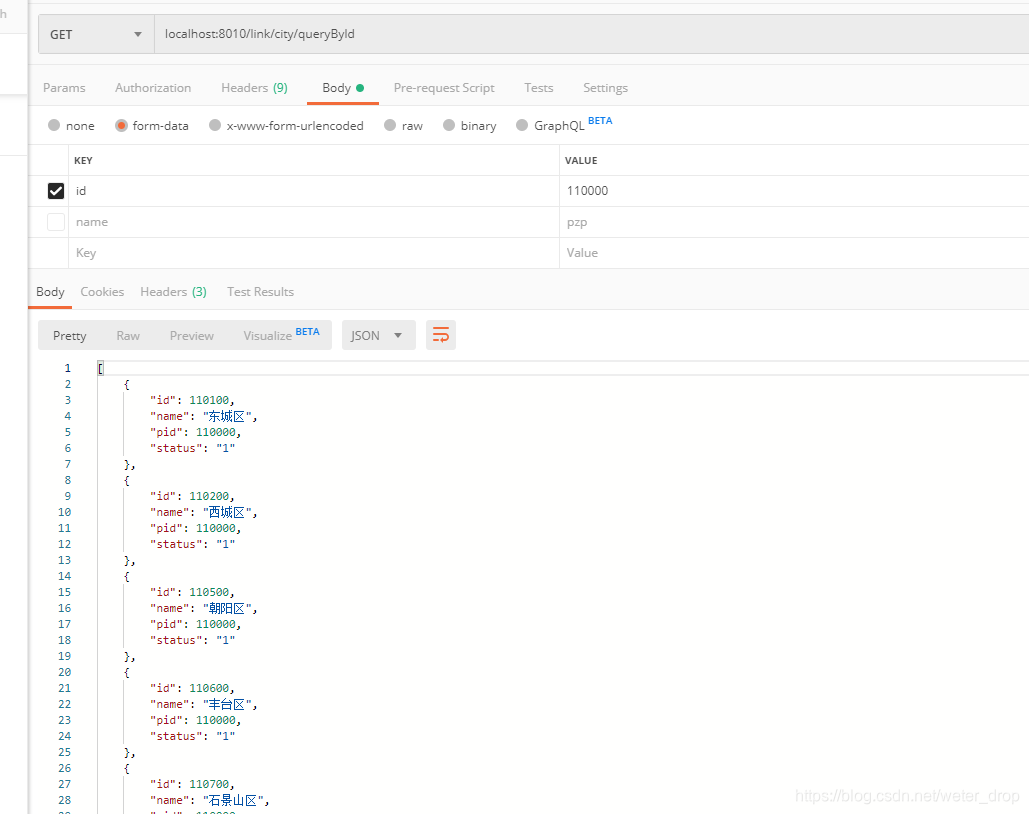The height and width of the screenshot is (814, 1029).
Task: Open the Pre-request Script tab
Action: pos(444,87)
